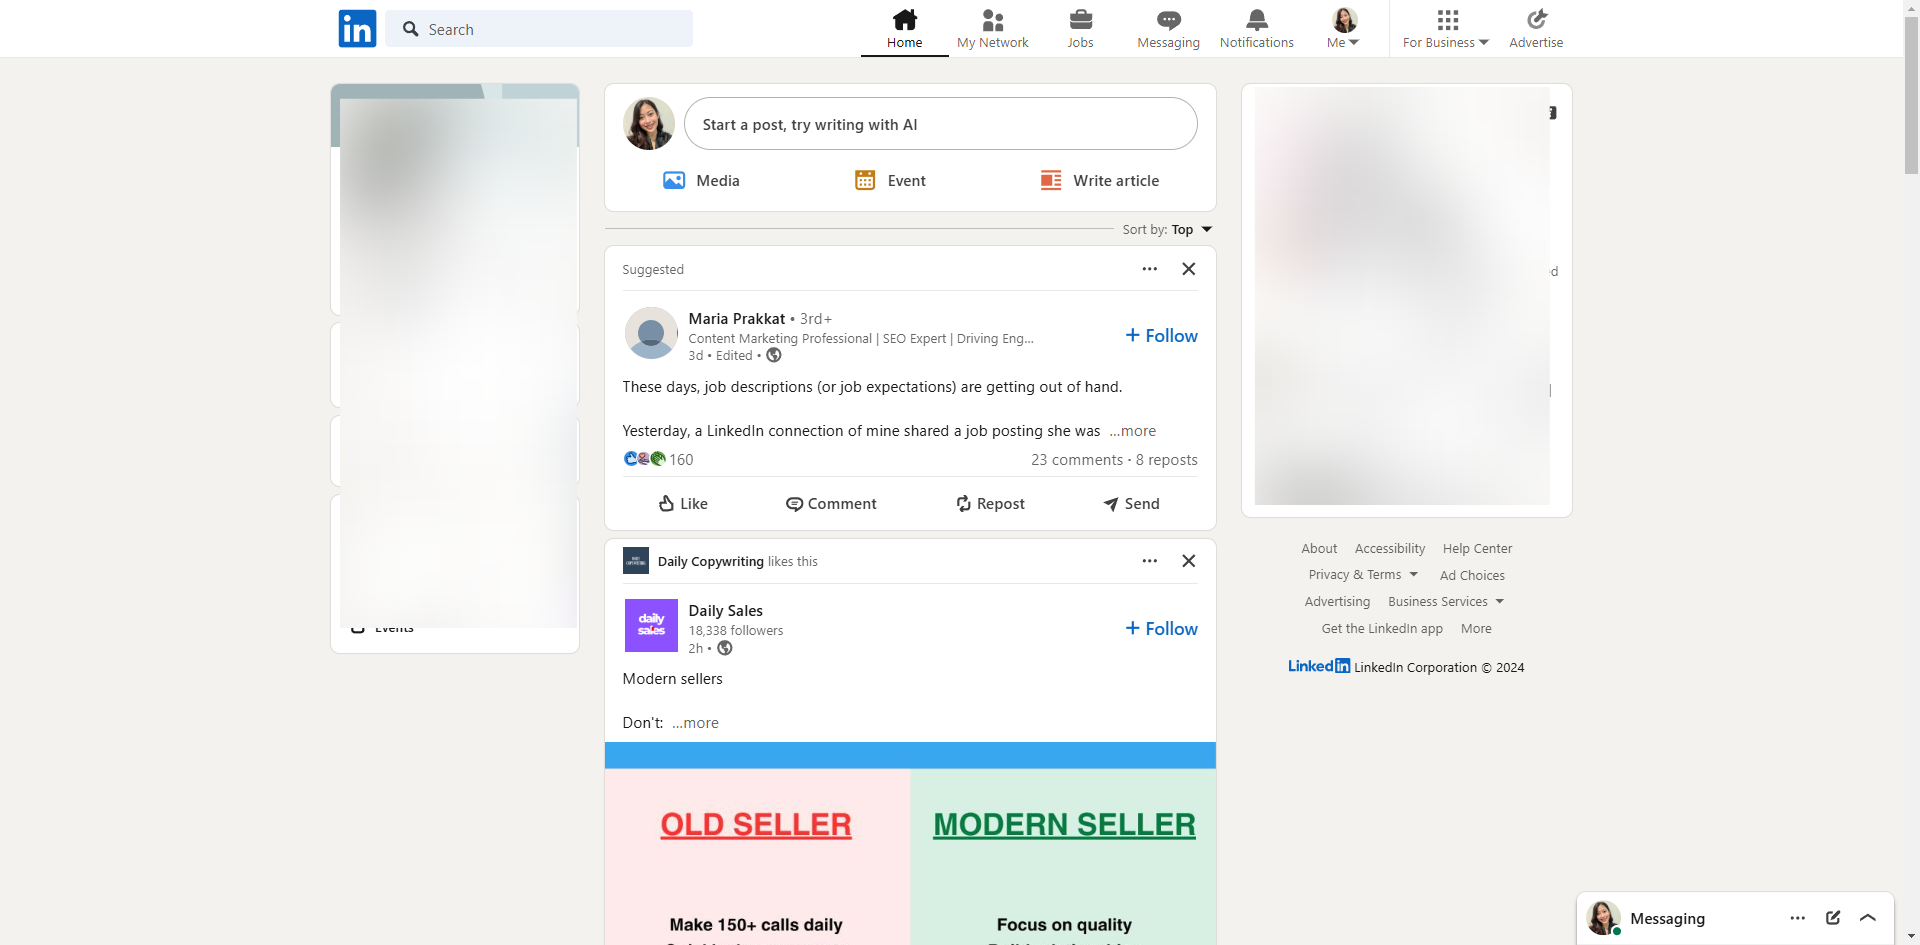The width and height of the screenshot is (1920, 945).
Task: Expand Daily Sales post text with more
Action: (696, 723)
